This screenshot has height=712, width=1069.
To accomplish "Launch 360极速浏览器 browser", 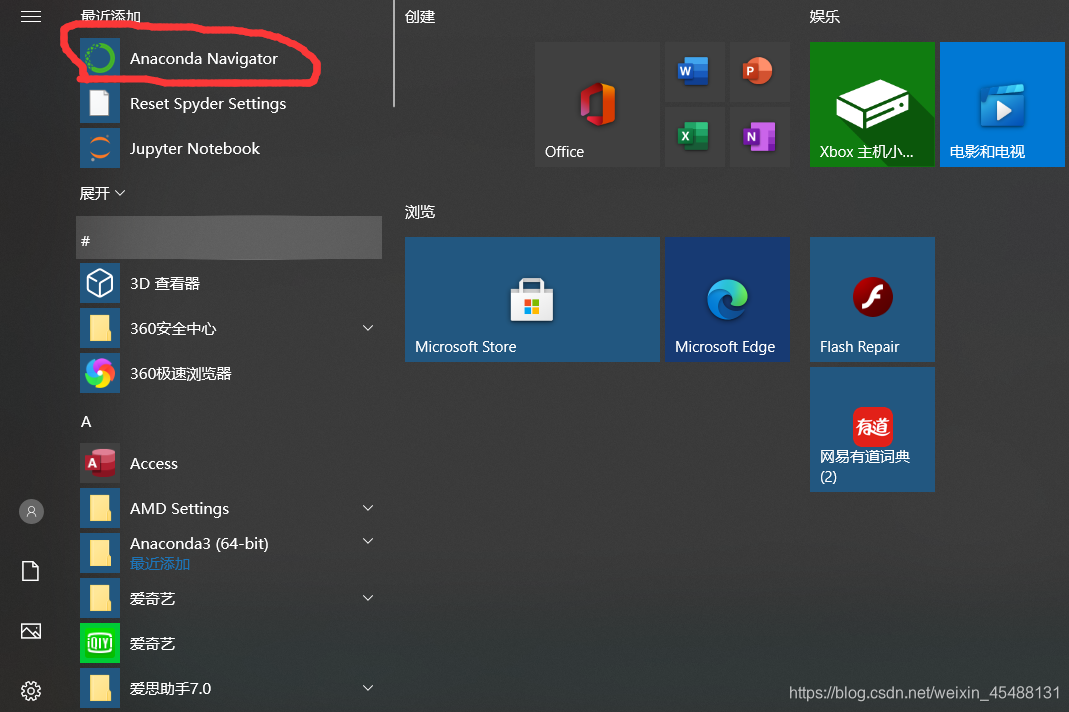I will click(230, 374).
